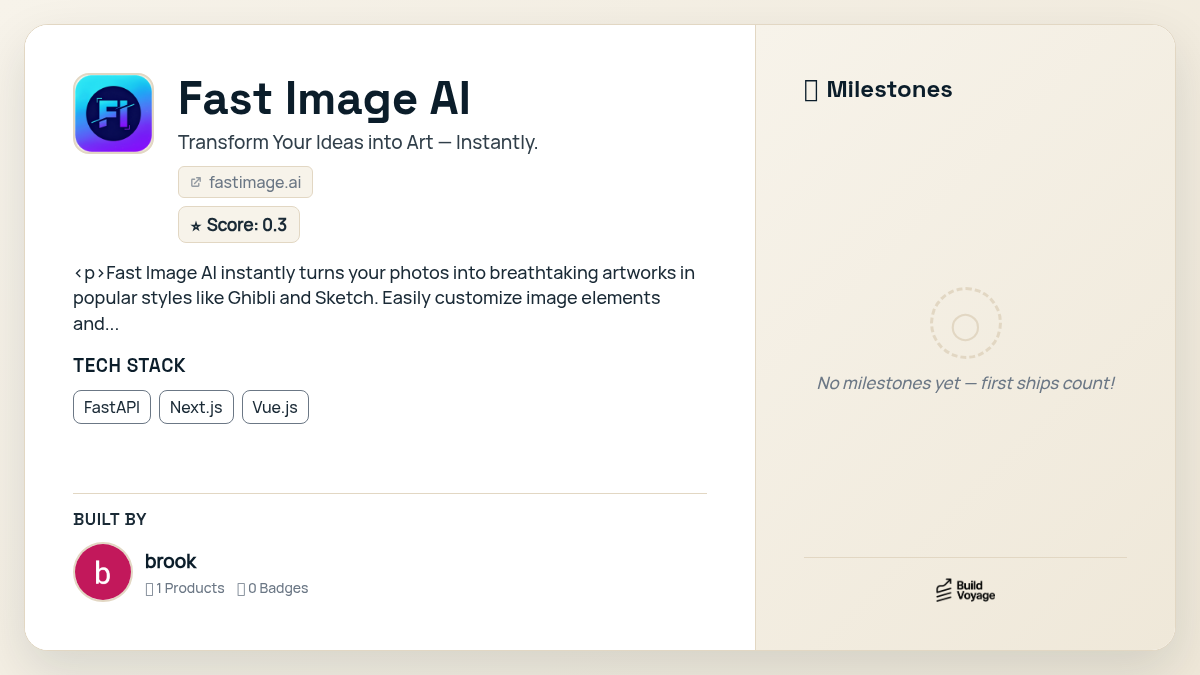Select the FastAPI tech tag
1200x675 pixels.
[x=112, y=407]
